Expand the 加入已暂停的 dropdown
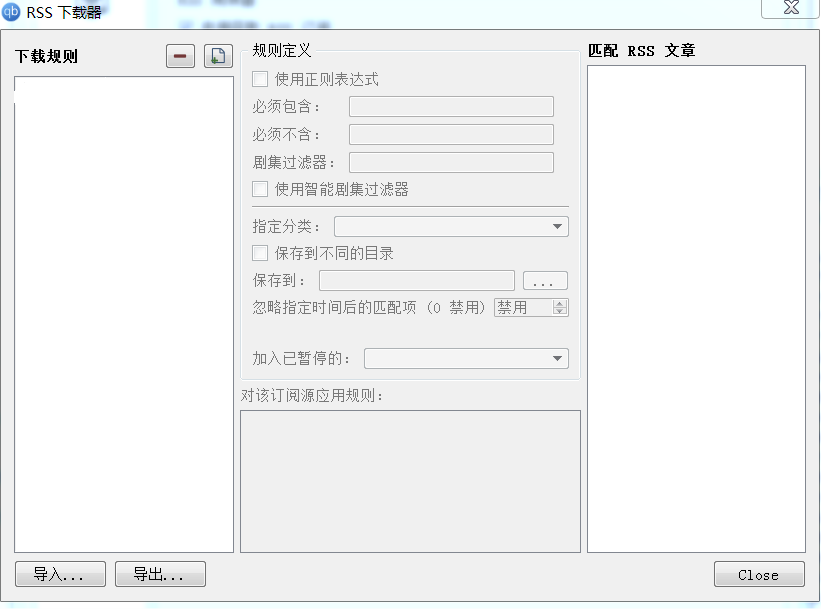This screenshot has width=821, height=609. point(466,359)
